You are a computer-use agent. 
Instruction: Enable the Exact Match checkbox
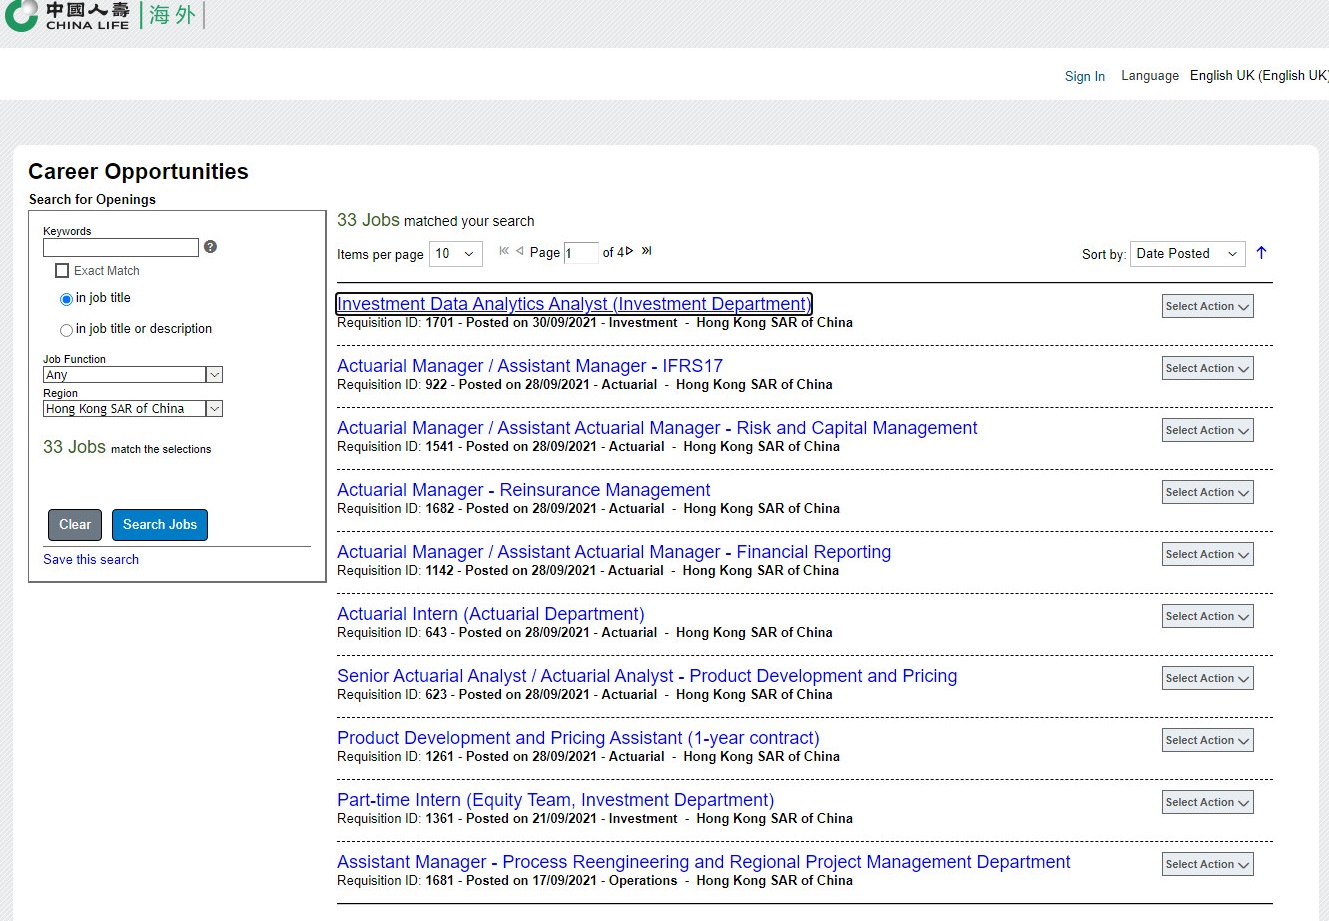click(x=62, y=271)
